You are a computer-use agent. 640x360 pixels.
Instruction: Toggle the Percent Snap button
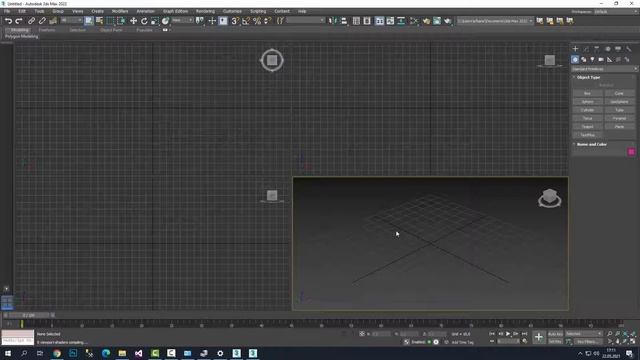tap(257, 21)
